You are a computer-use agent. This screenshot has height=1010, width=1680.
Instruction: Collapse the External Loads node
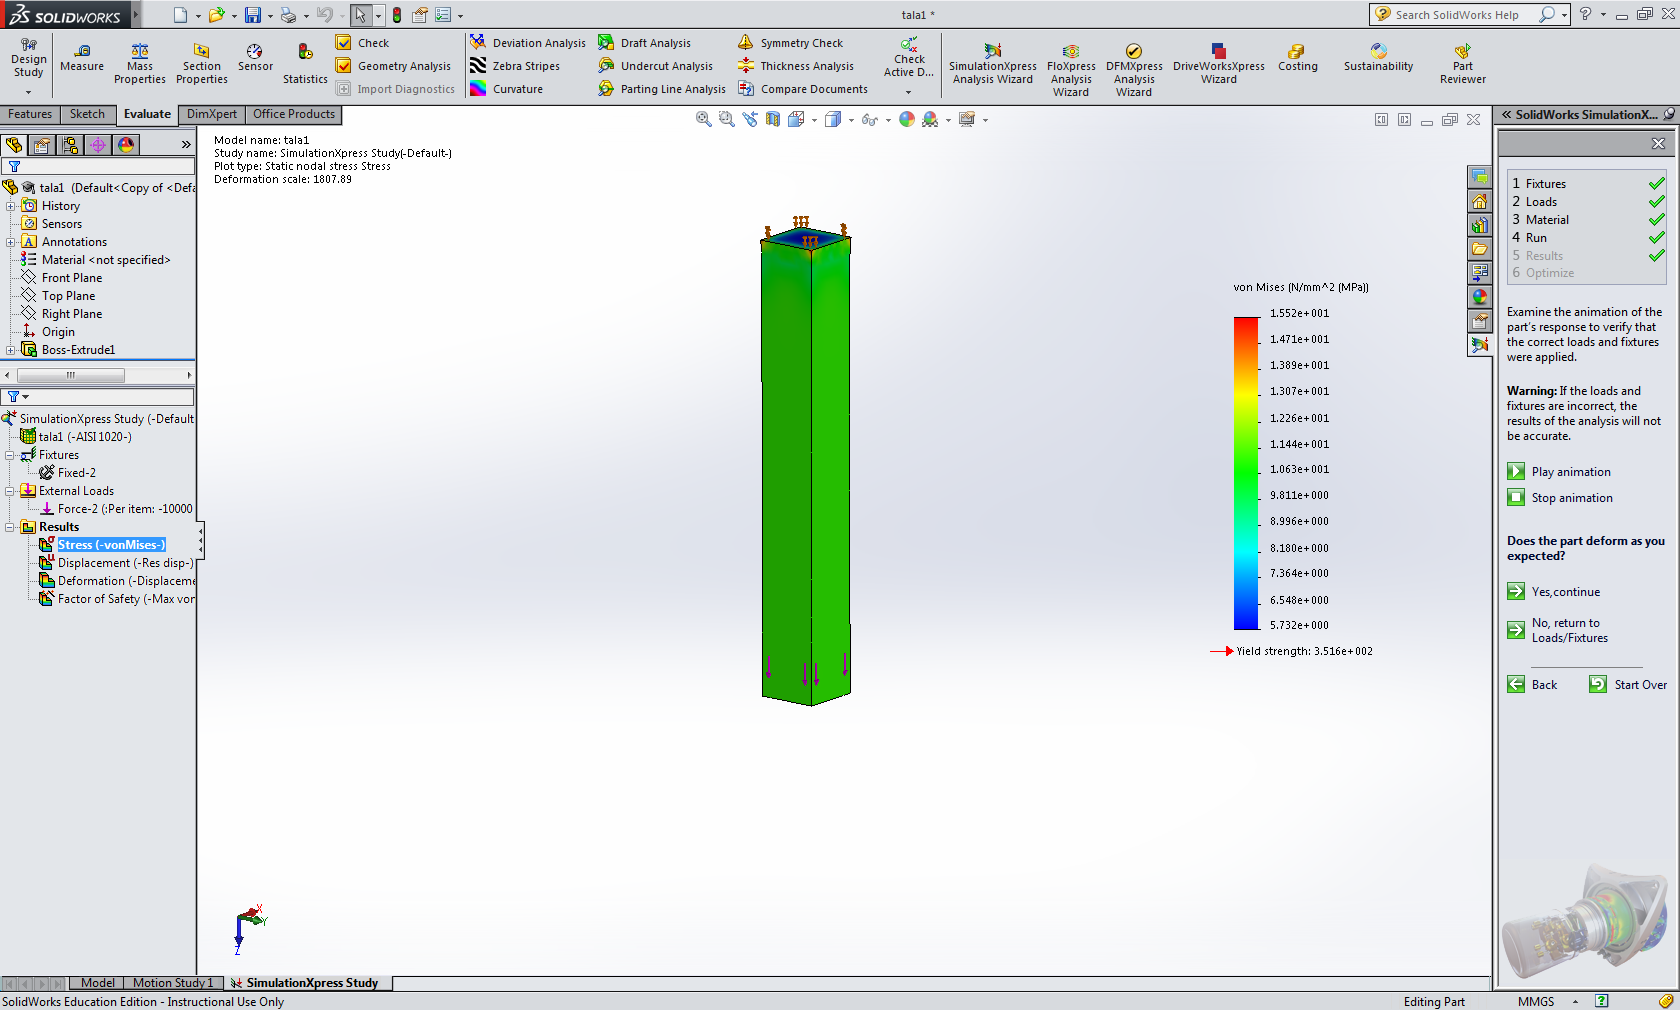pos(10,491)
